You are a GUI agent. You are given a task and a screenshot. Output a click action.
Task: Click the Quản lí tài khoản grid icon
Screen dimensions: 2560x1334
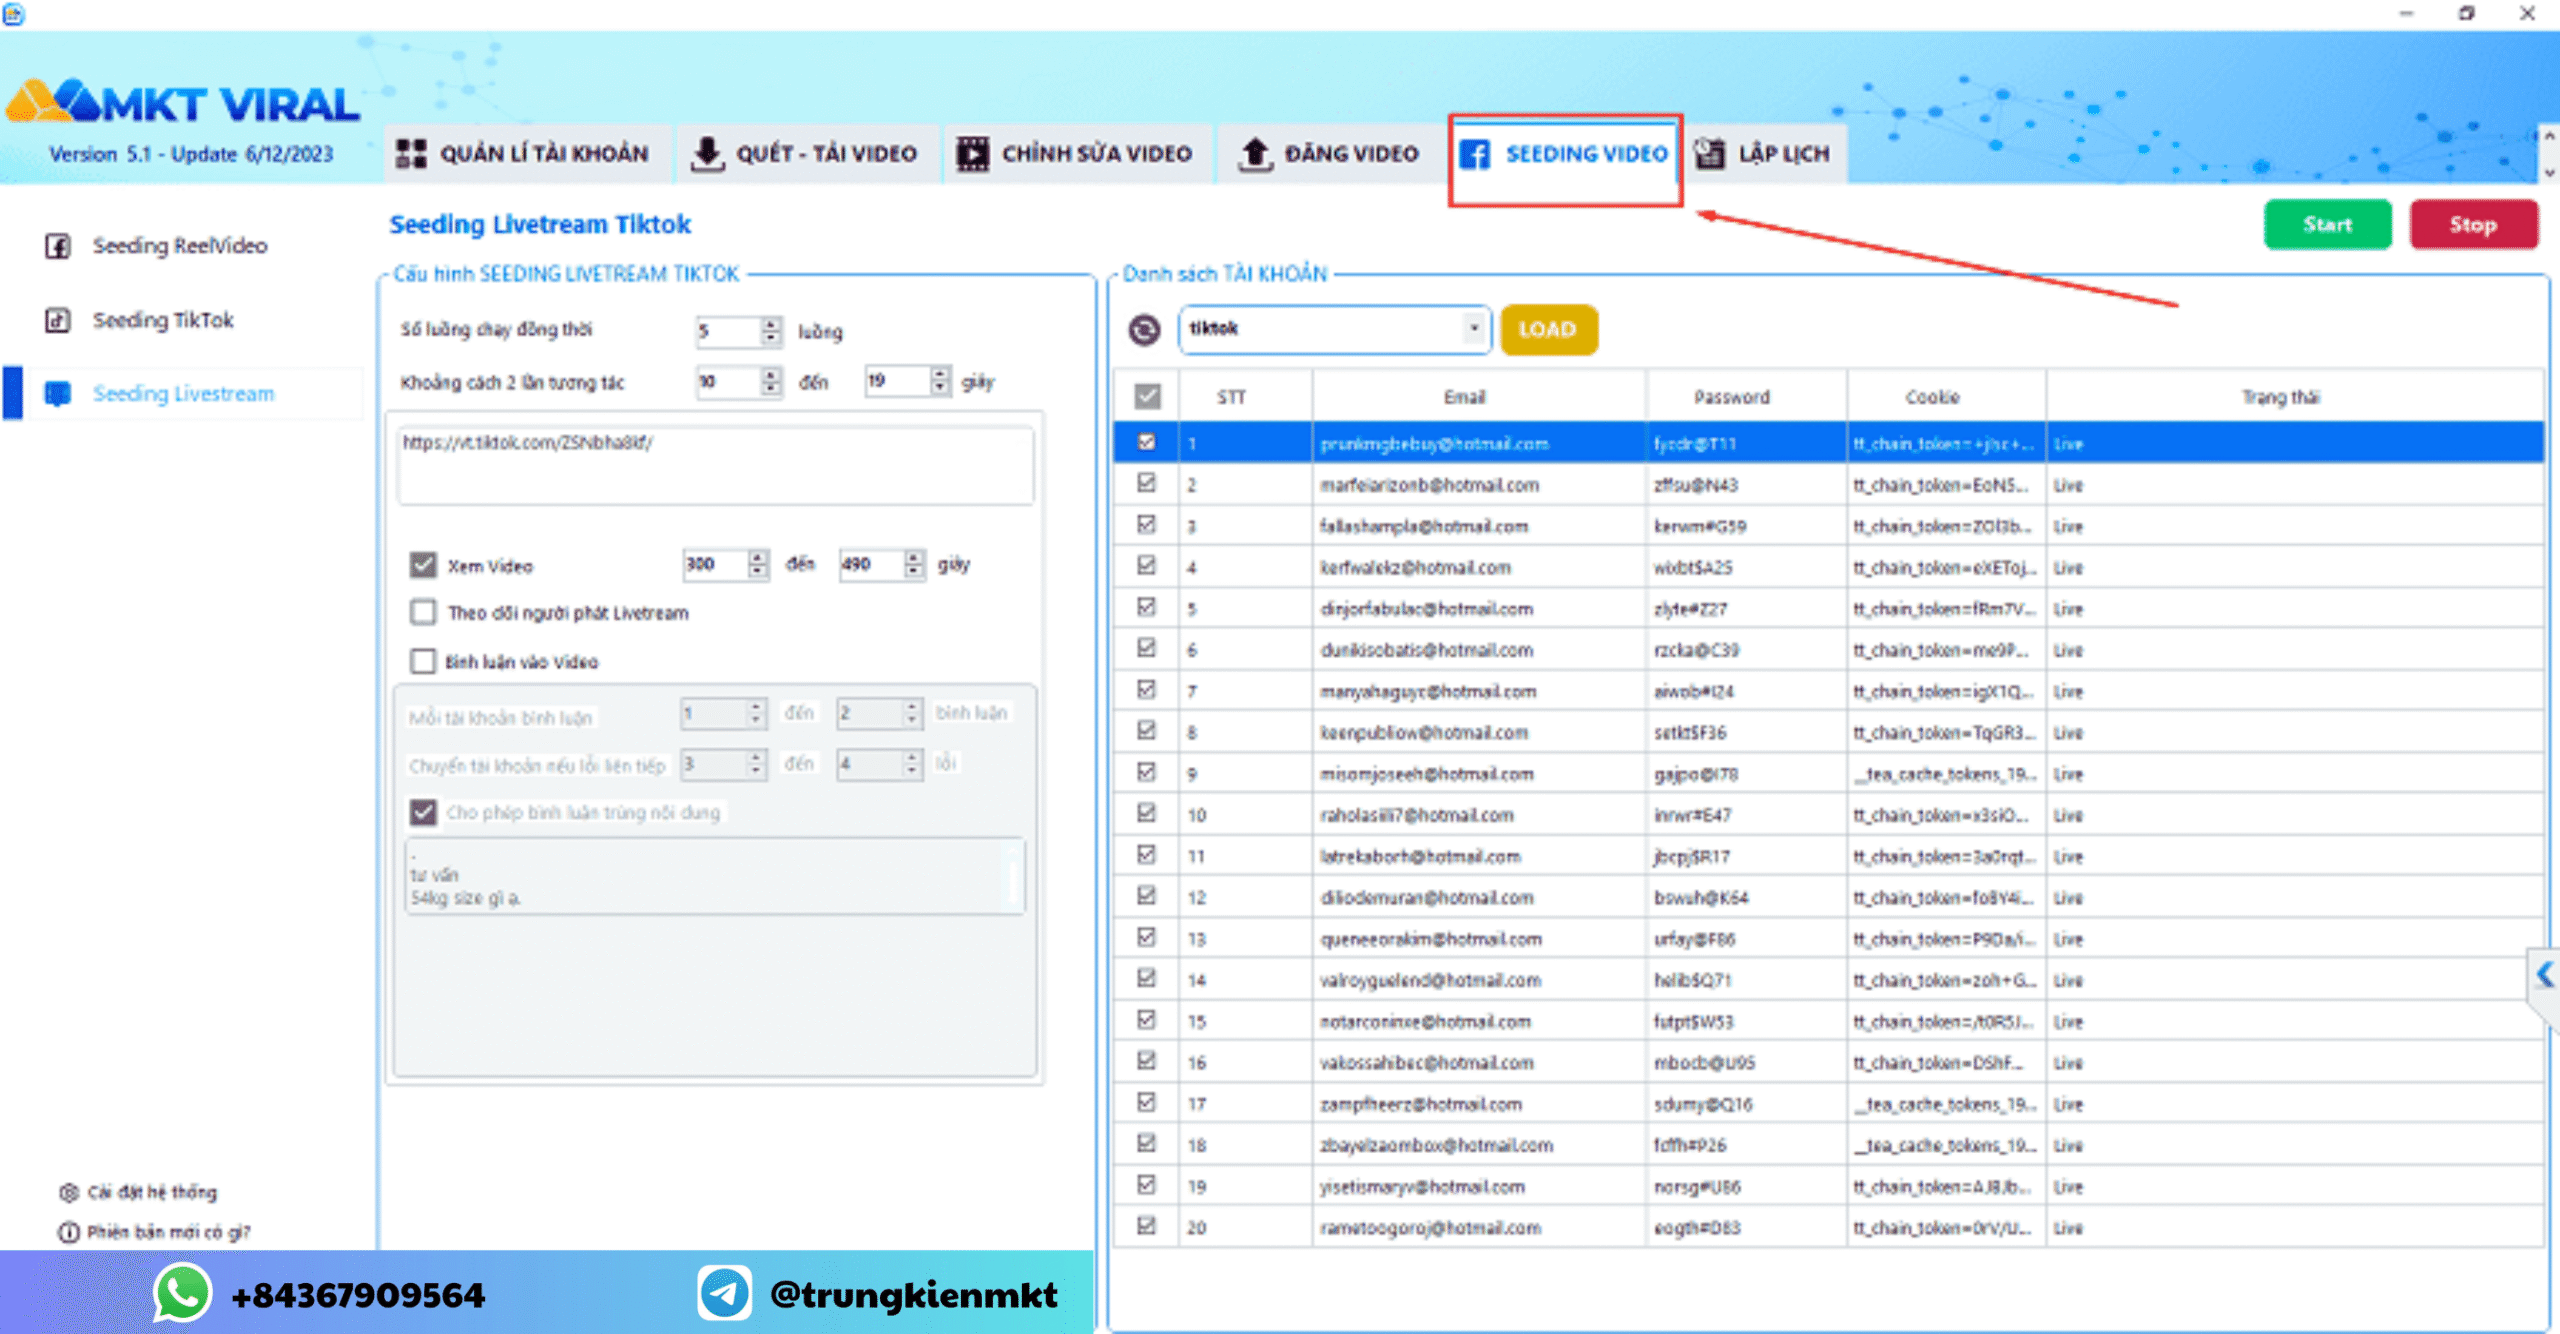411,154
